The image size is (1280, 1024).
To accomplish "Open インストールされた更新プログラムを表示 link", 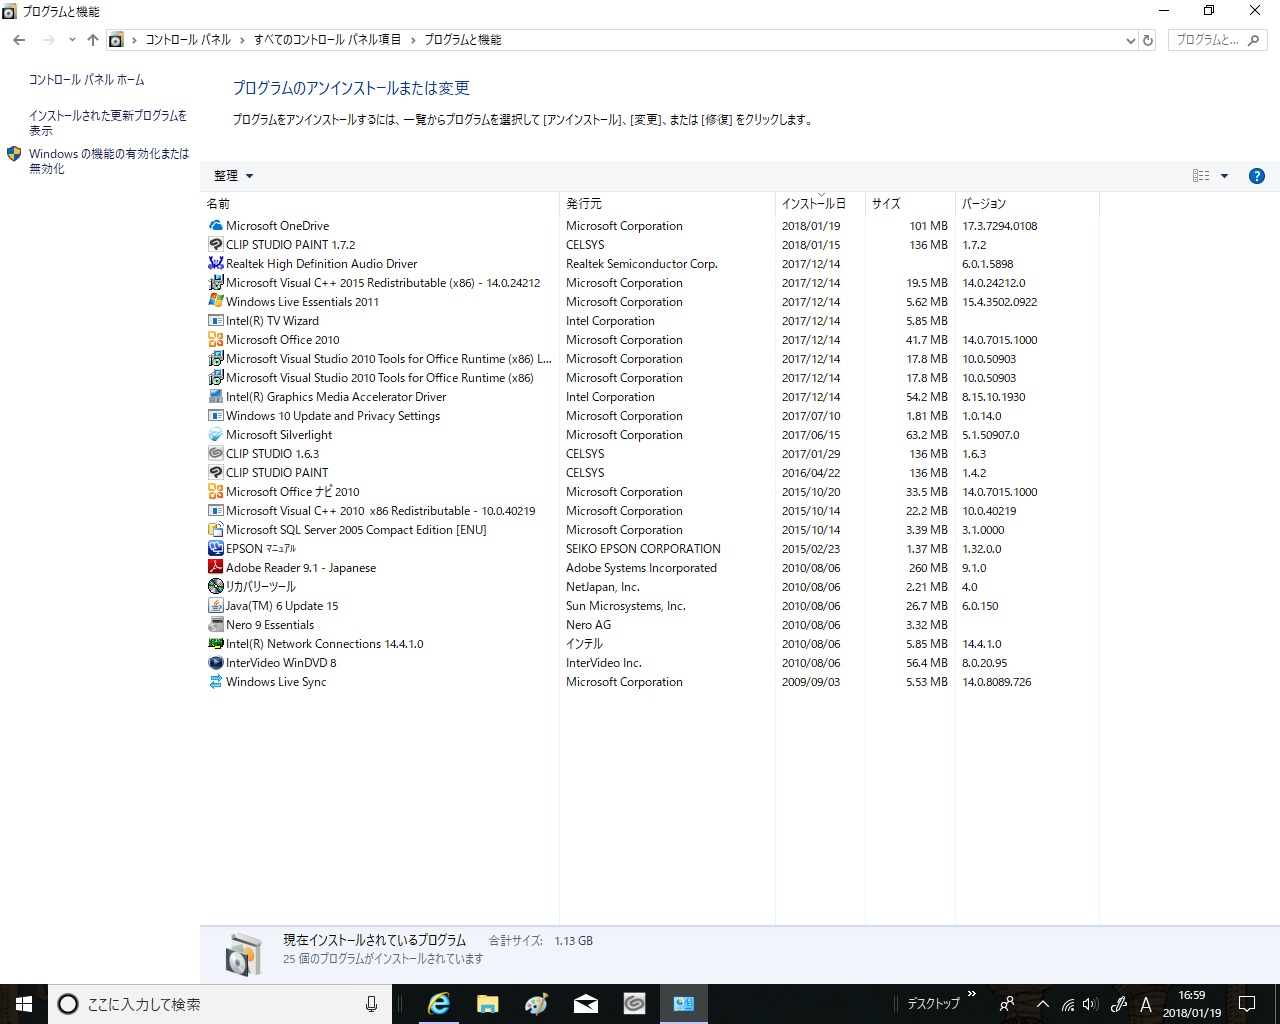I will click(108, 123).
